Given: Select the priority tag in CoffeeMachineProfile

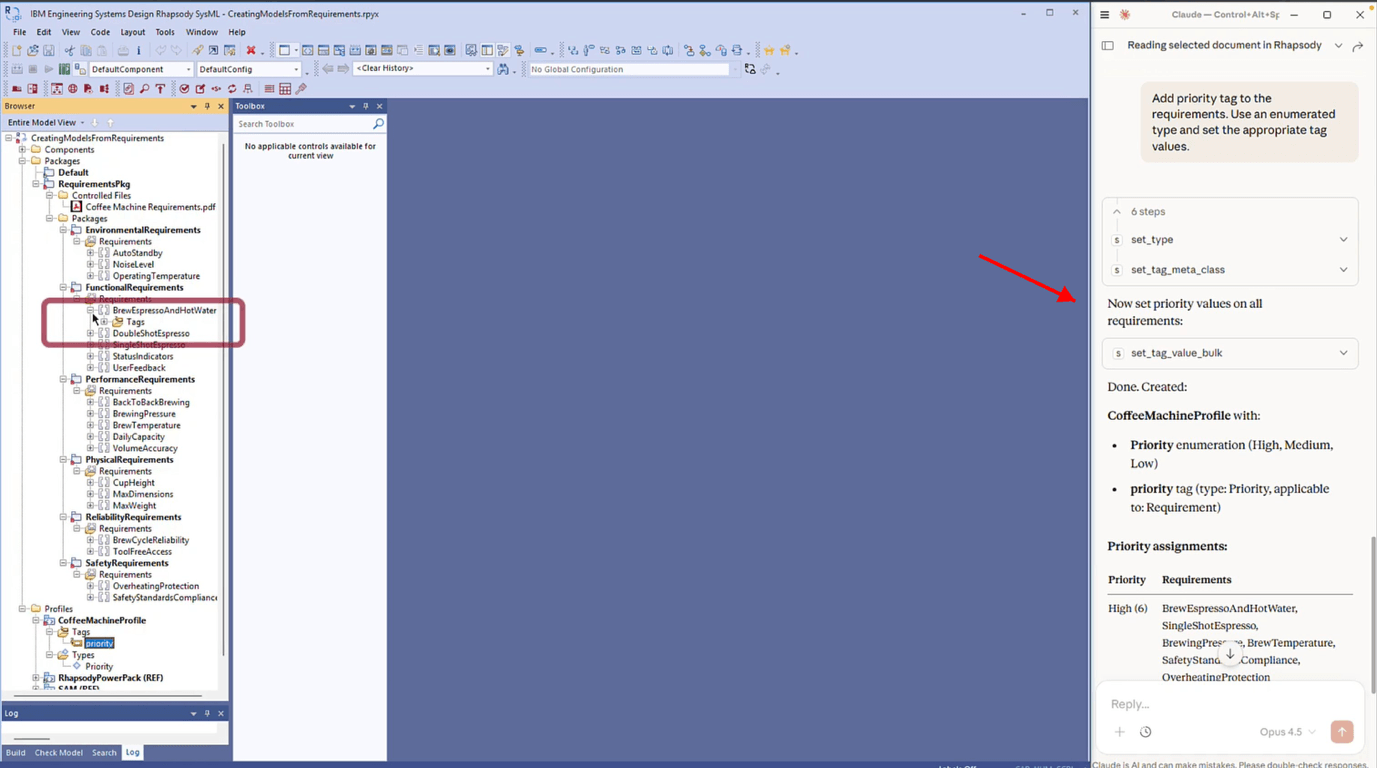Looking at the screenshot, I should point(99,644).
